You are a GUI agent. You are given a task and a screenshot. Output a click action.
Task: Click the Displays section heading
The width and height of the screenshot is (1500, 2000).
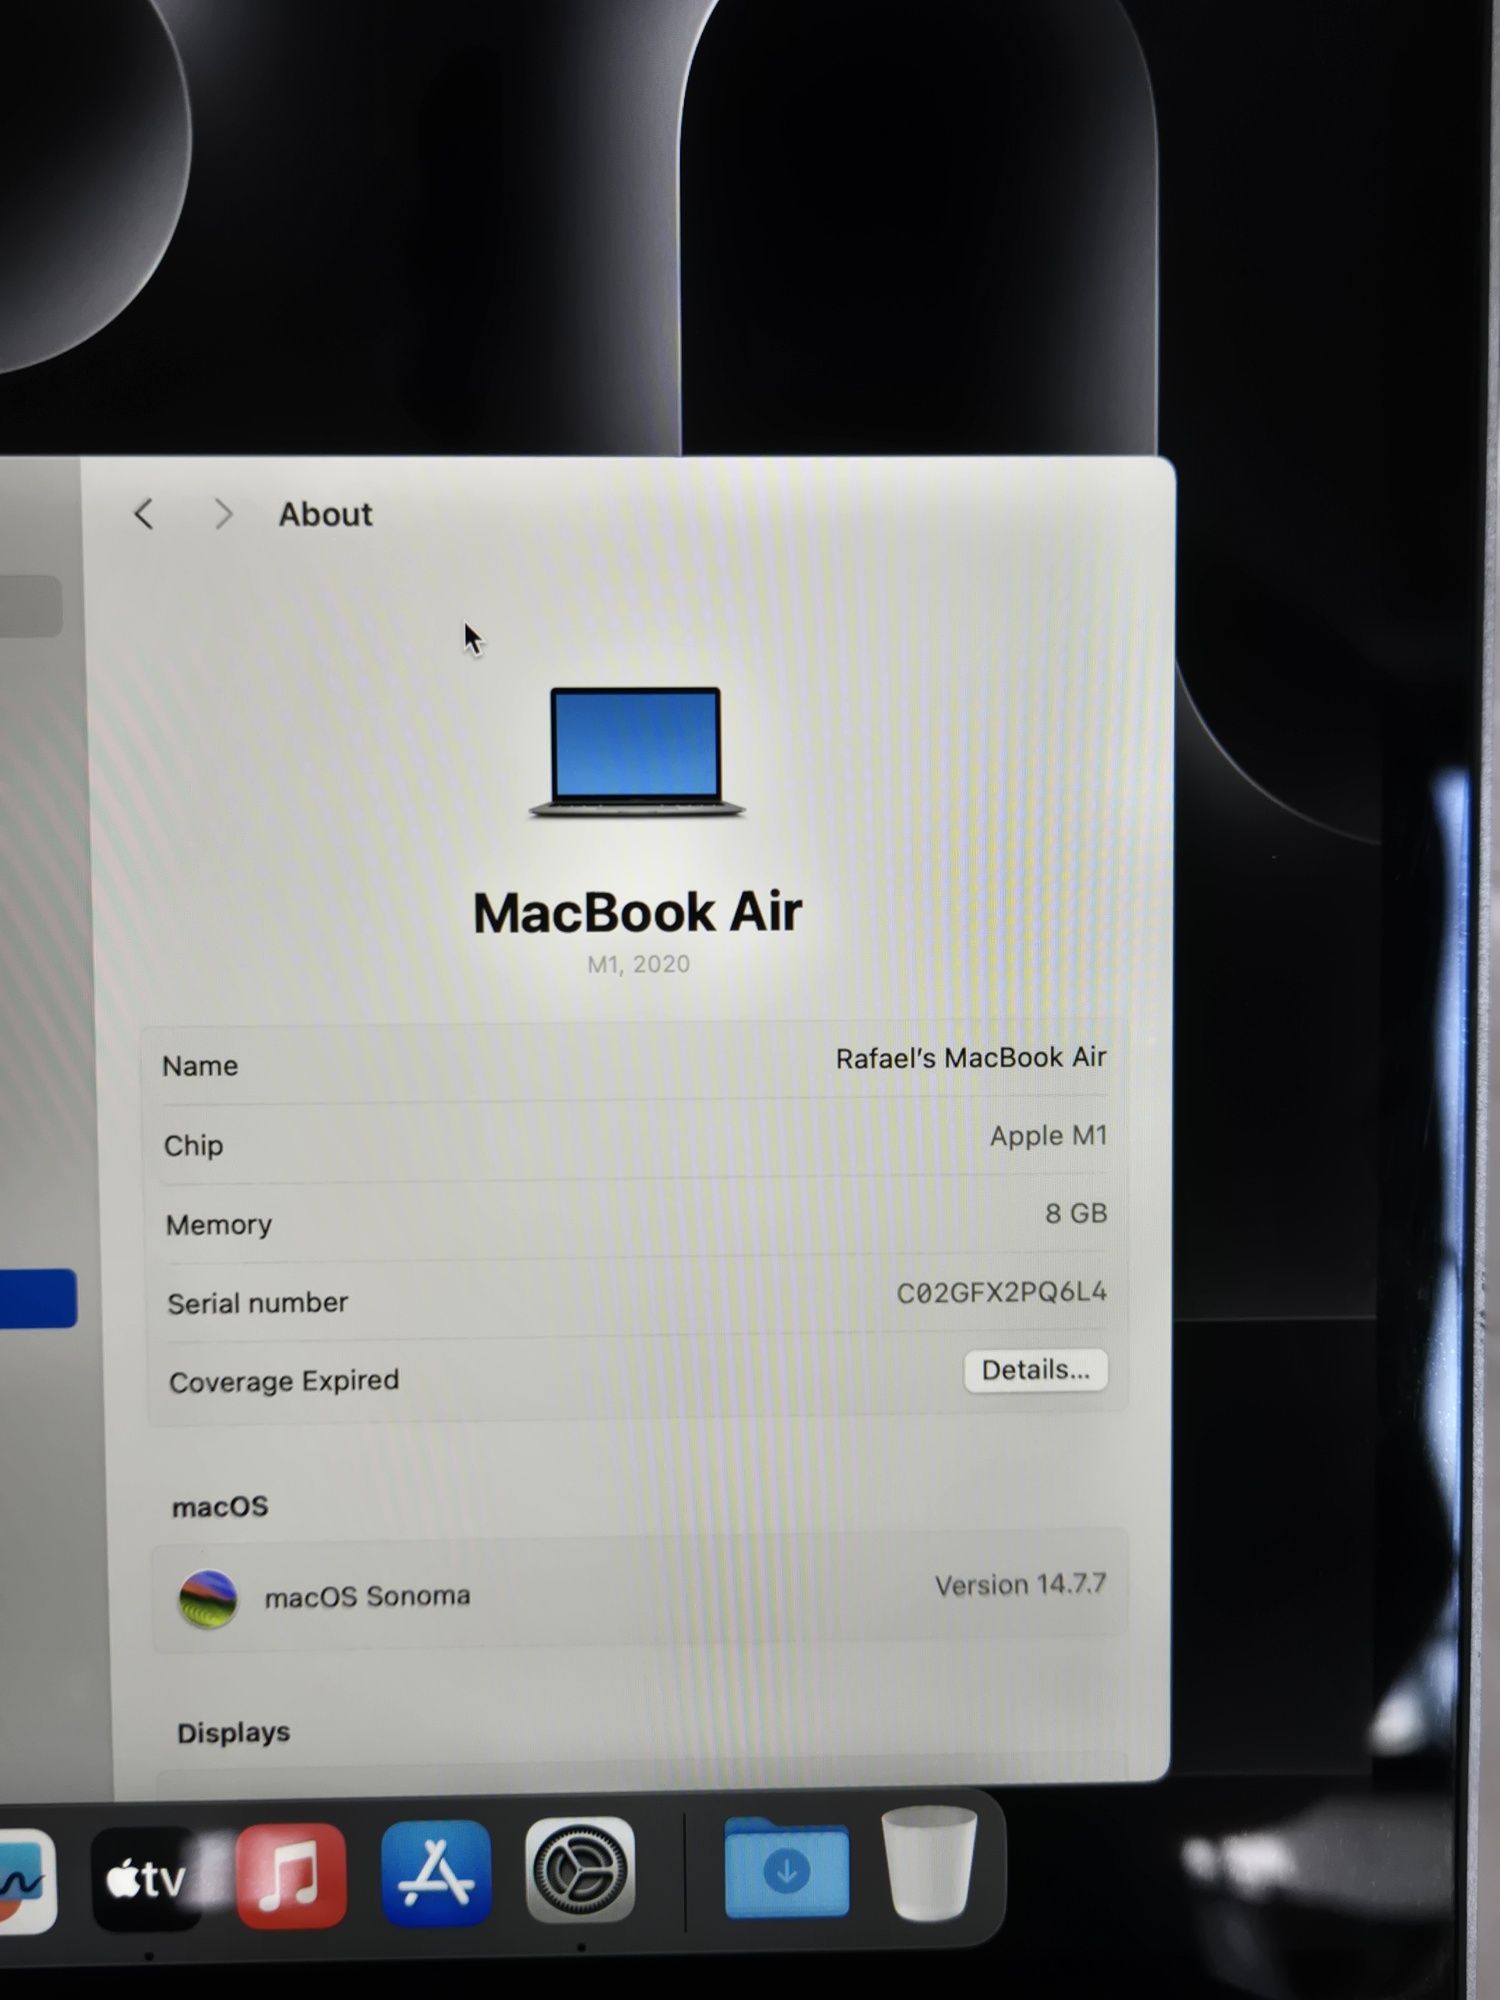pos(233,1733)
